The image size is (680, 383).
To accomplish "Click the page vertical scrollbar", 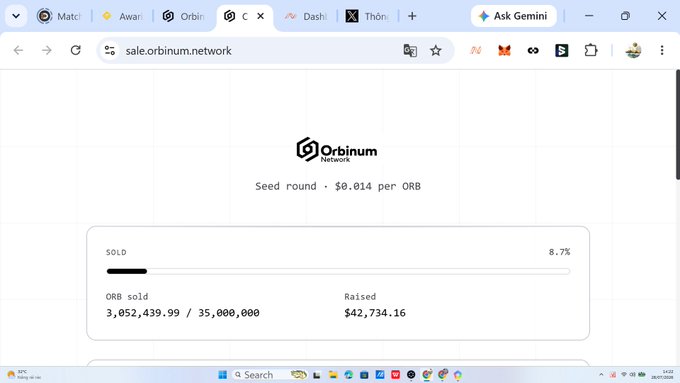I will [677, 124].
